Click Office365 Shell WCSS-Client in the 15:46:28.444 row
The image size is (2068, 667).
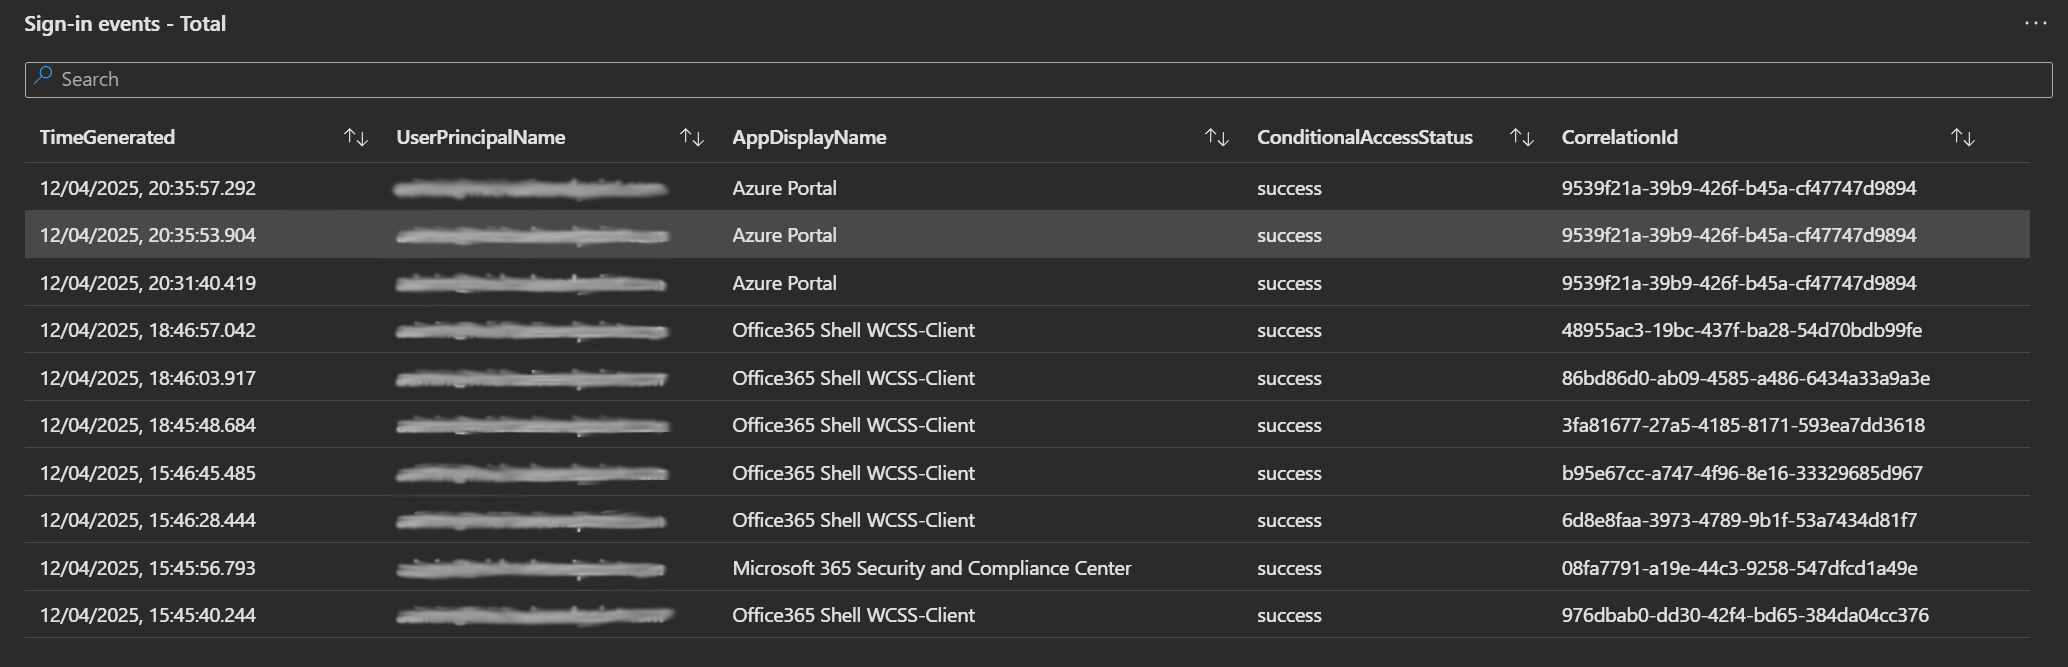point(853,520)
